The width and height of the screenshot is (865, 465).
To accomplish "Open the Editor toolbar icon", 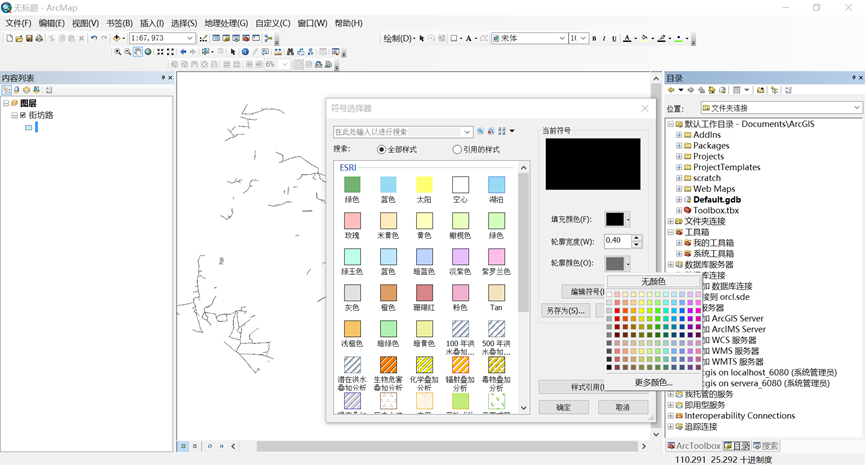I will point(204,38).
